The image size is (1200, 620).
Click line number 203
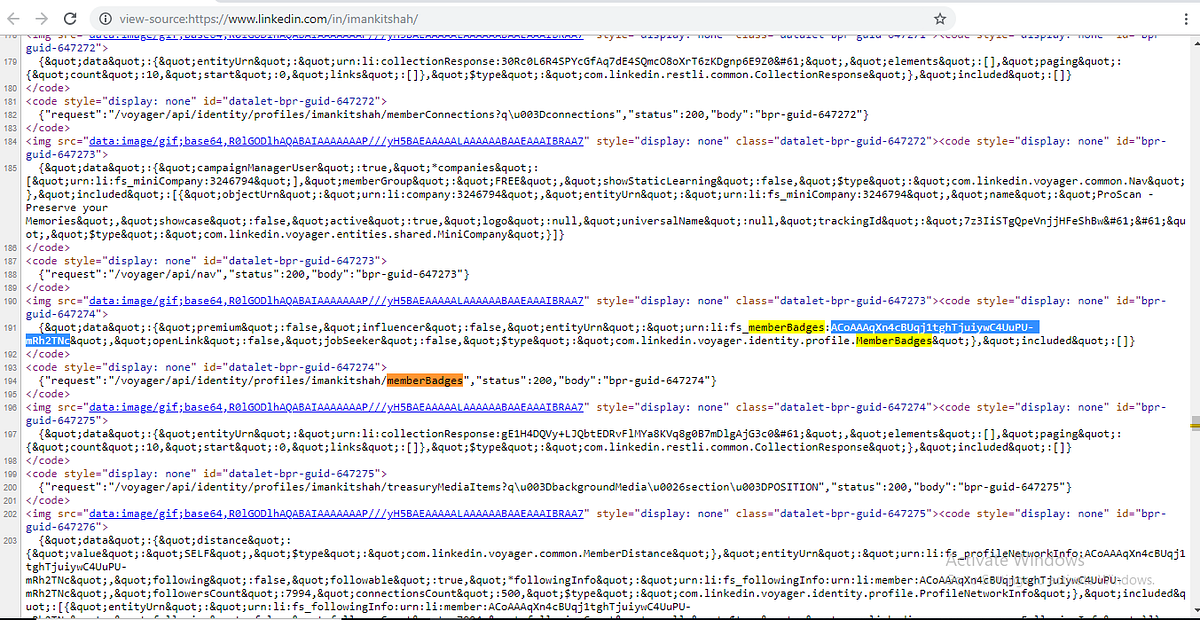tap(12, 540)
